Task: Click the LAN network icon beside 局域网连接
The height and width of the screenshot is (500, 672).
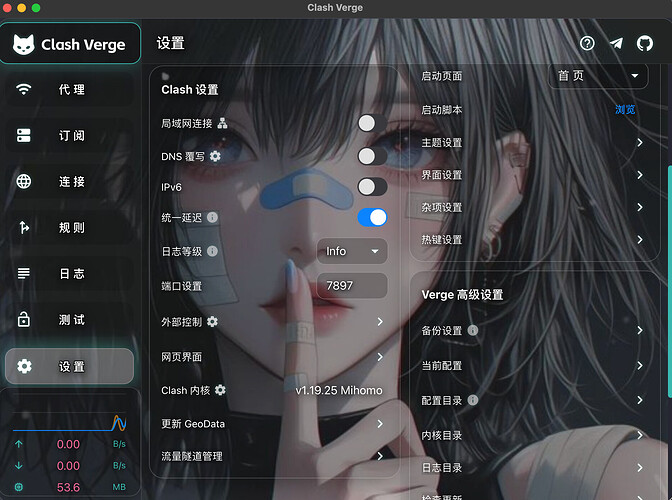Action: click(x=222, y=123)
